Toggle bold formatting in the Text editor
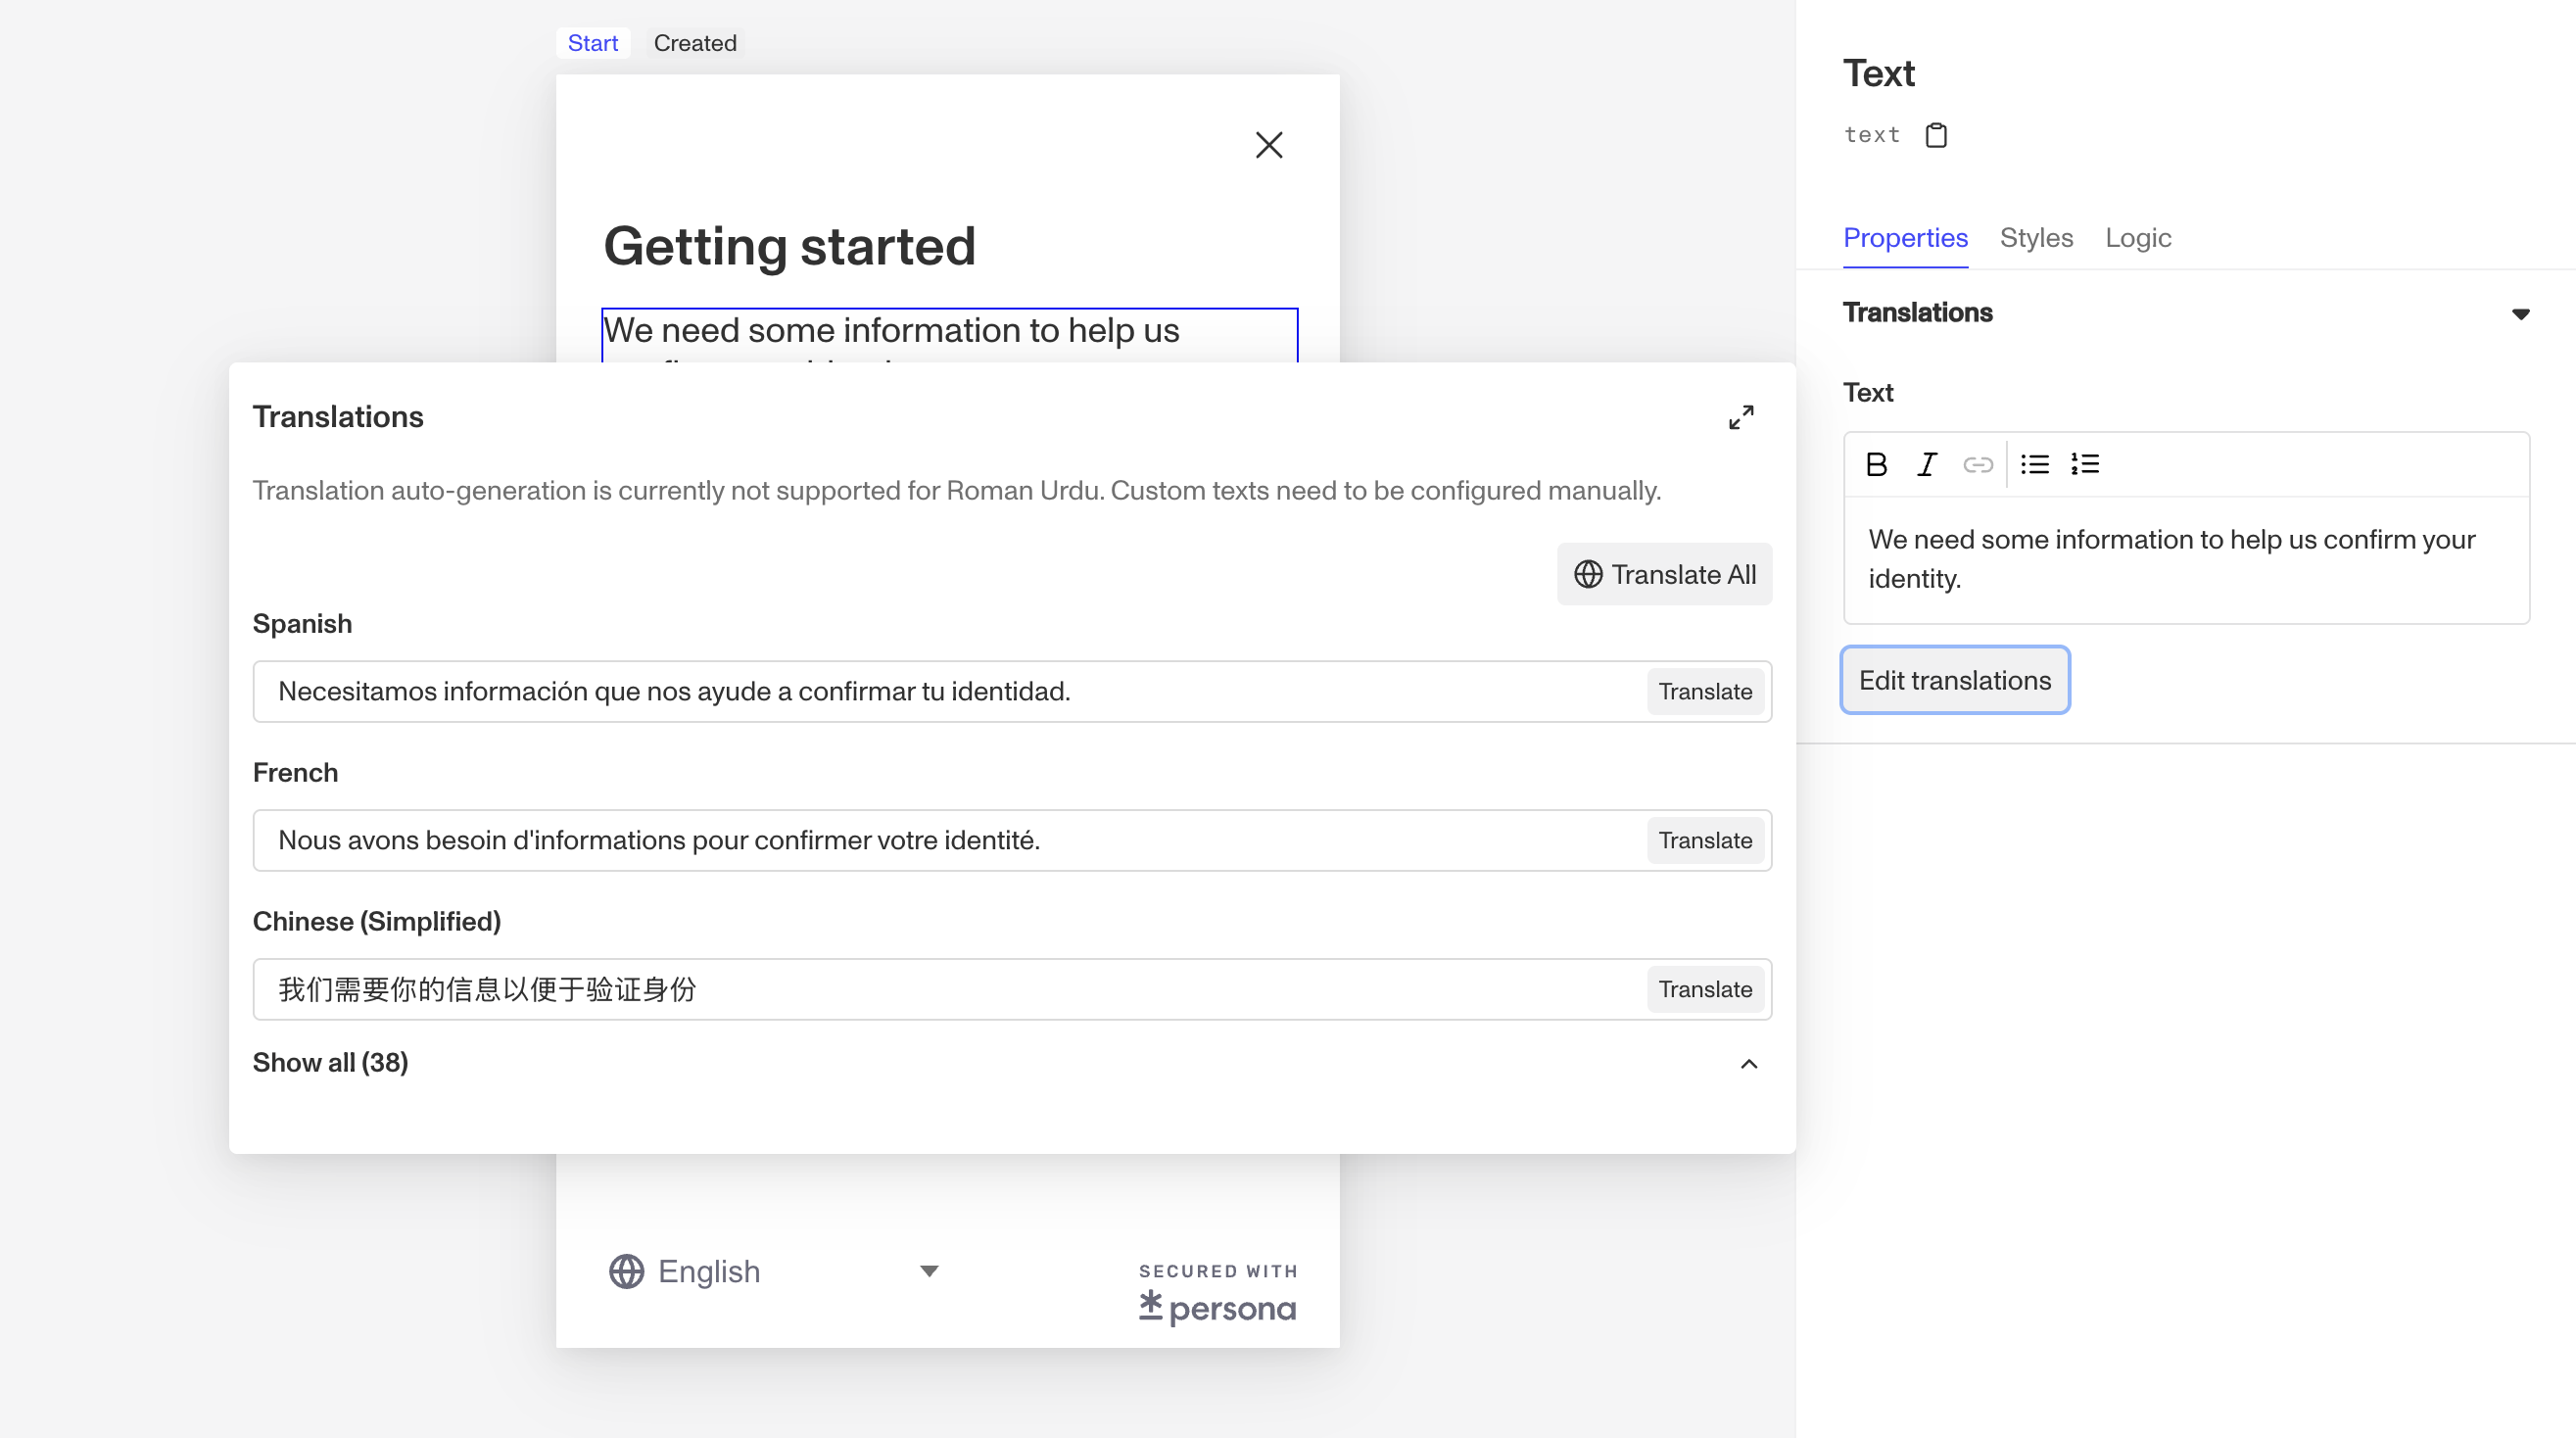 pyautogui.click(x=1876, y=464)
